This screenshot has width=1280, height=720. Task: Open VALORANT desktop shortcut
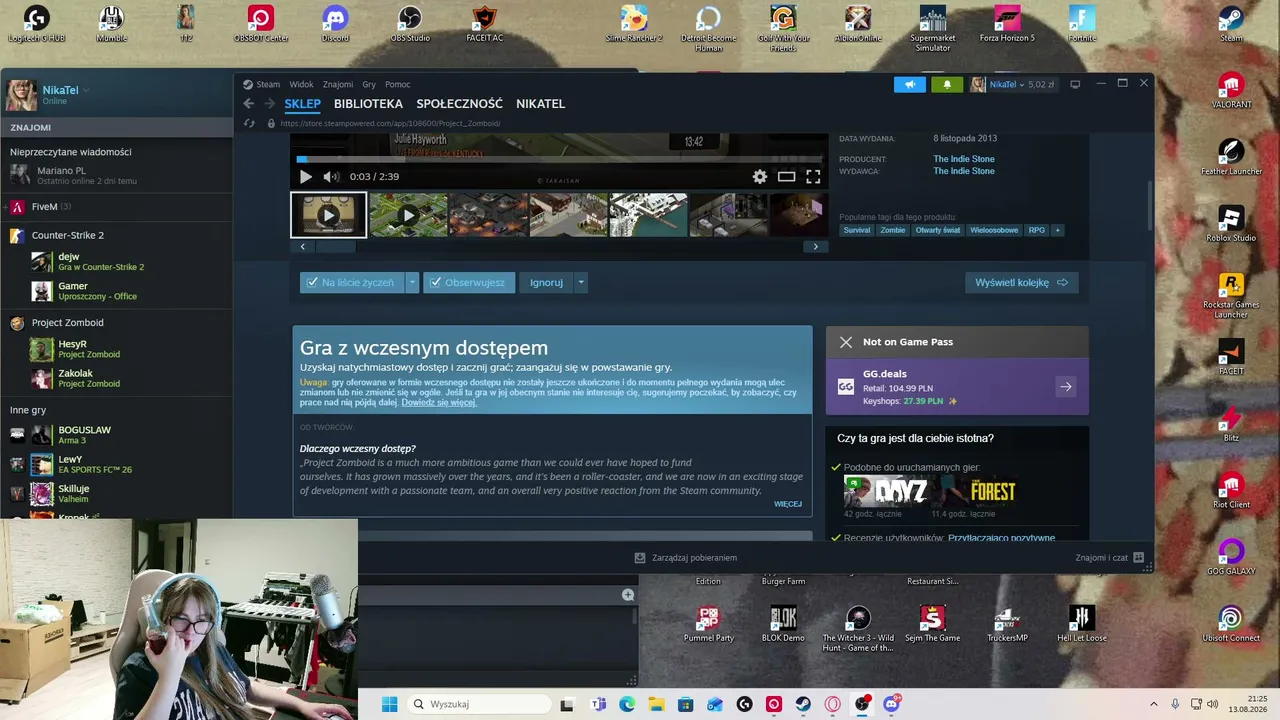click(x=1231, y=90)
